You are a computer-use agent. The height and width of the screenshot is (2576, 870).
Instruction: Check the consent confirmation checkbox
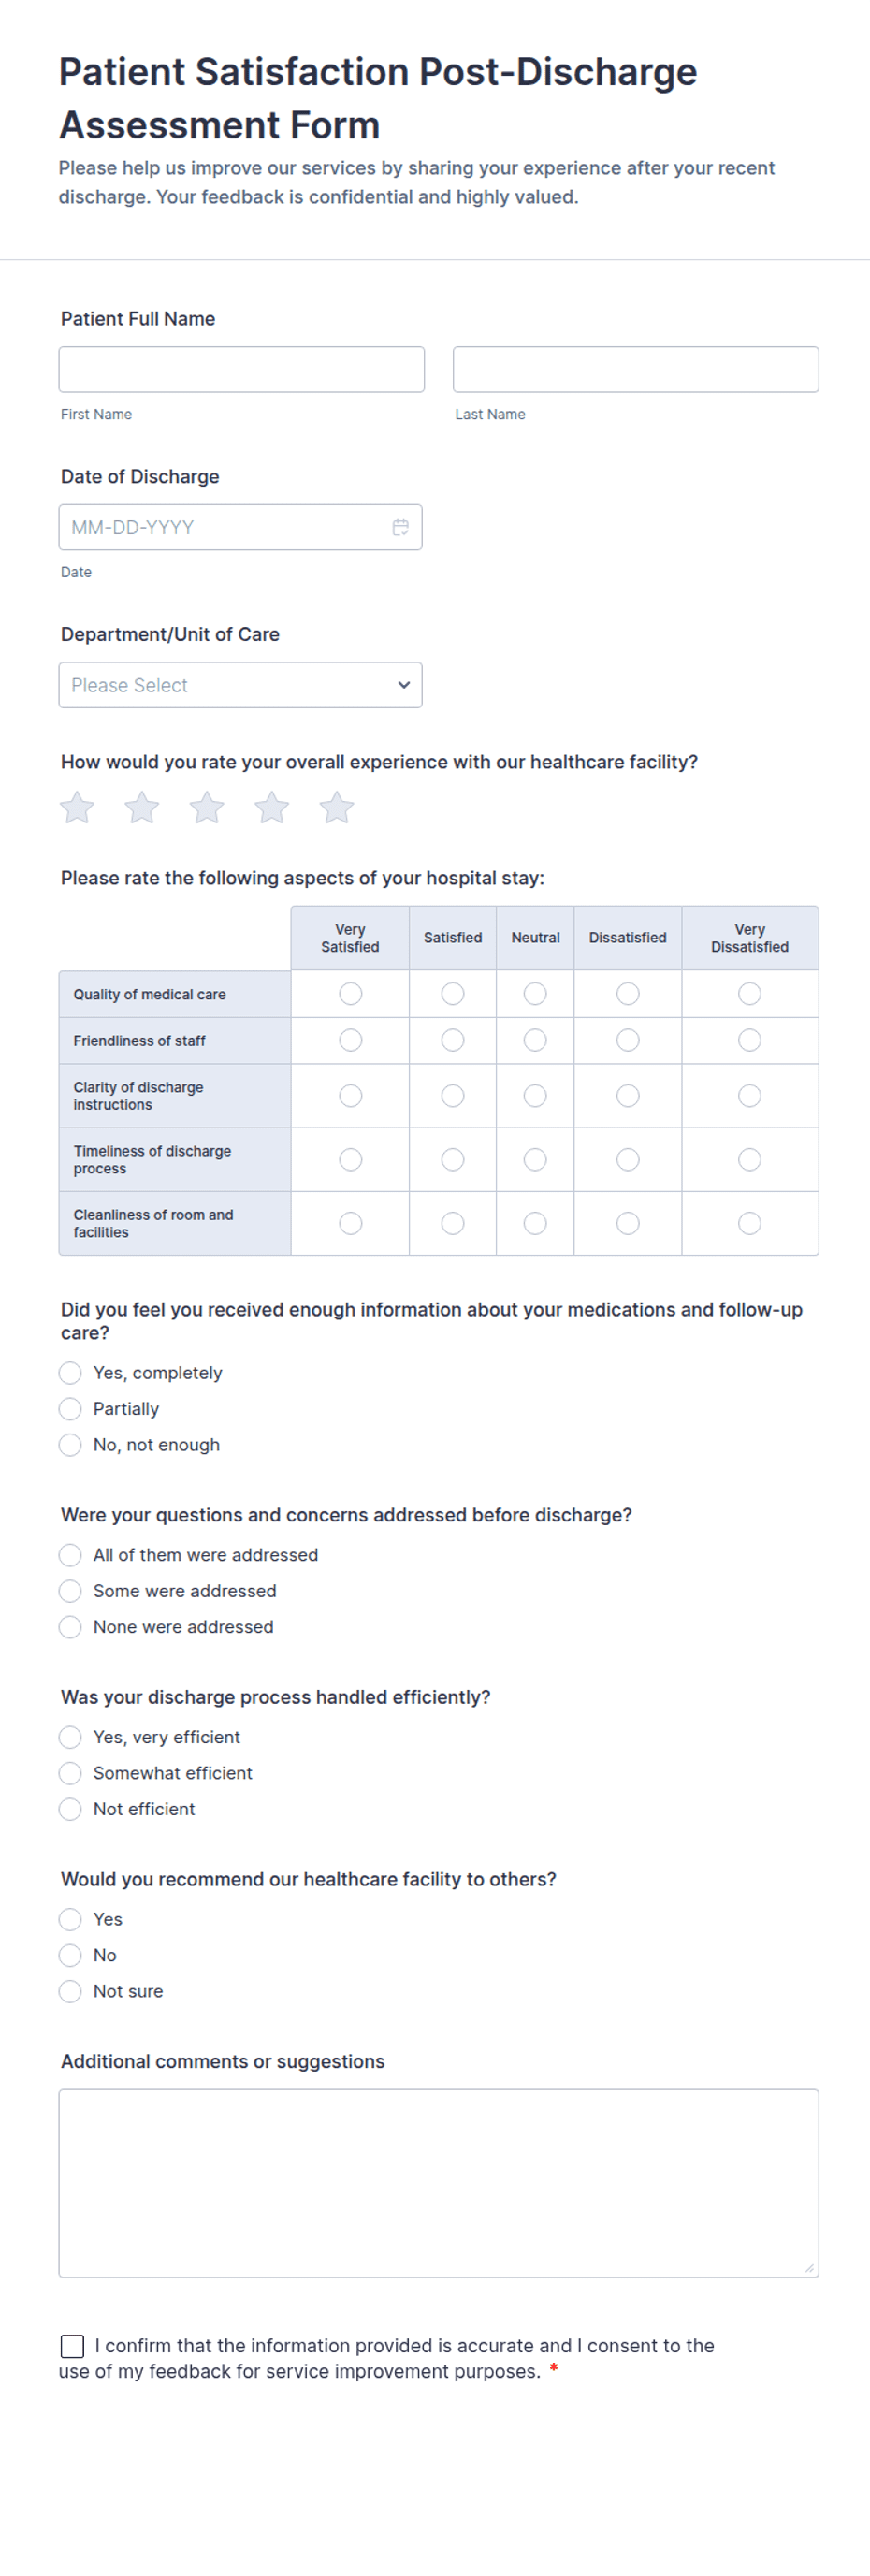point(72,2346)
